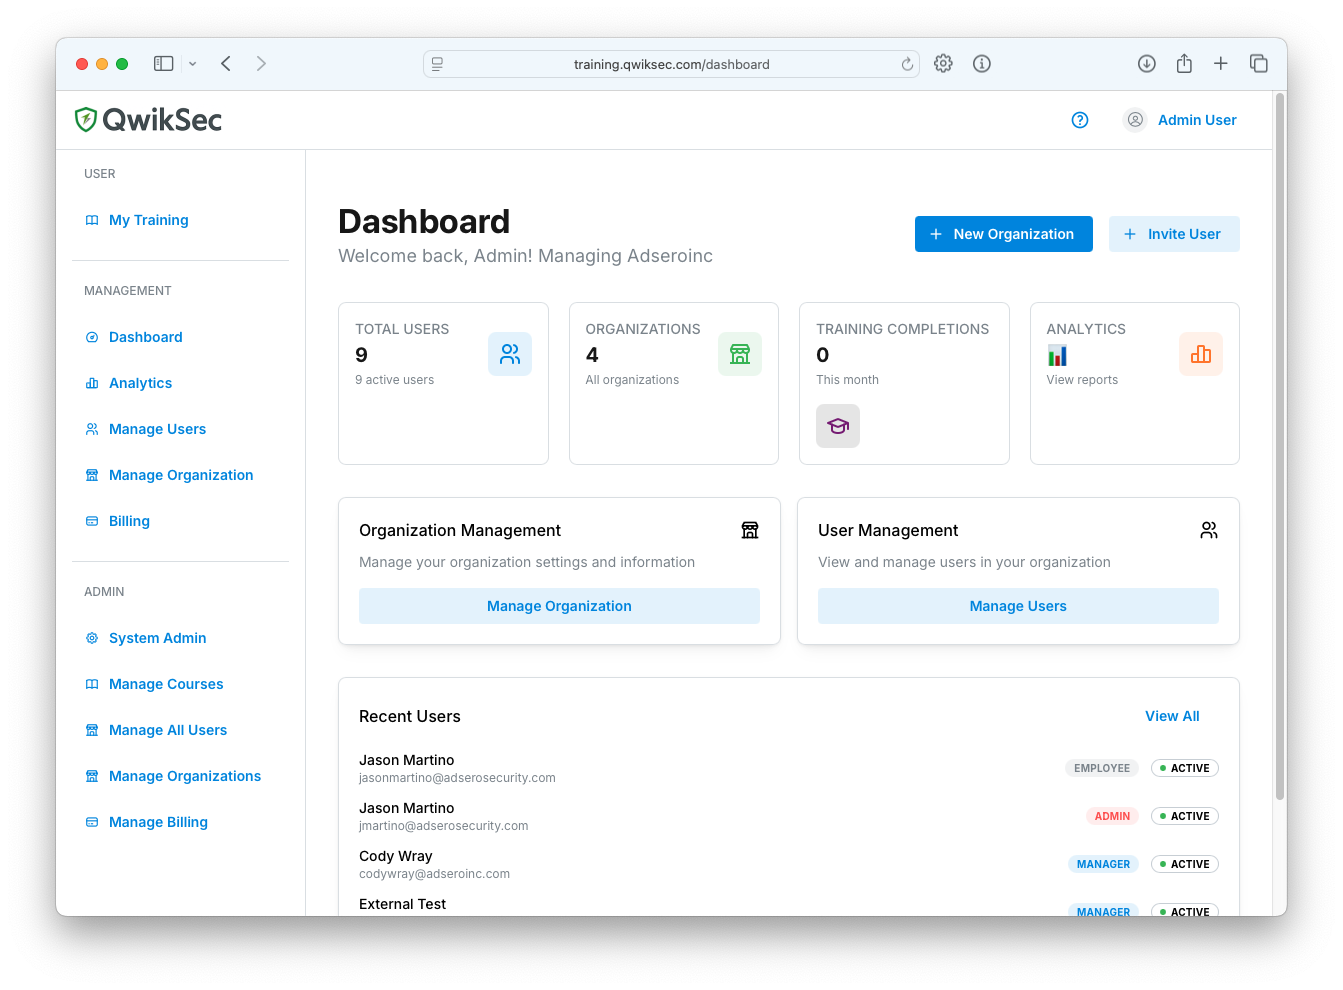The height and width of the screenshot is (990, 1343).
Task: Show Safari tab overview icon
Action: [x=1259, y=64]
